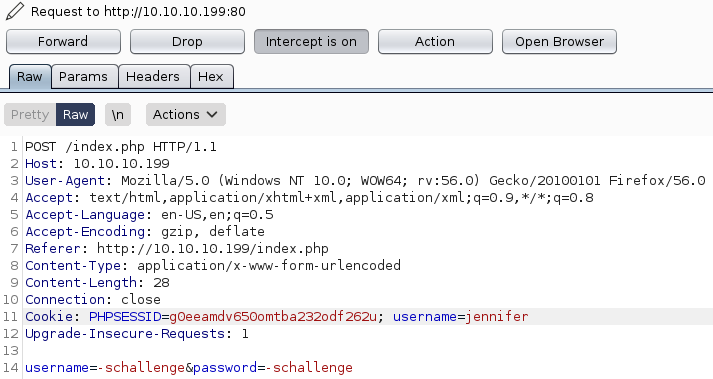Screen dimensions: 713x379
Task: Click the pencil edit icon beside Request
Action: [x=15, y=11]
